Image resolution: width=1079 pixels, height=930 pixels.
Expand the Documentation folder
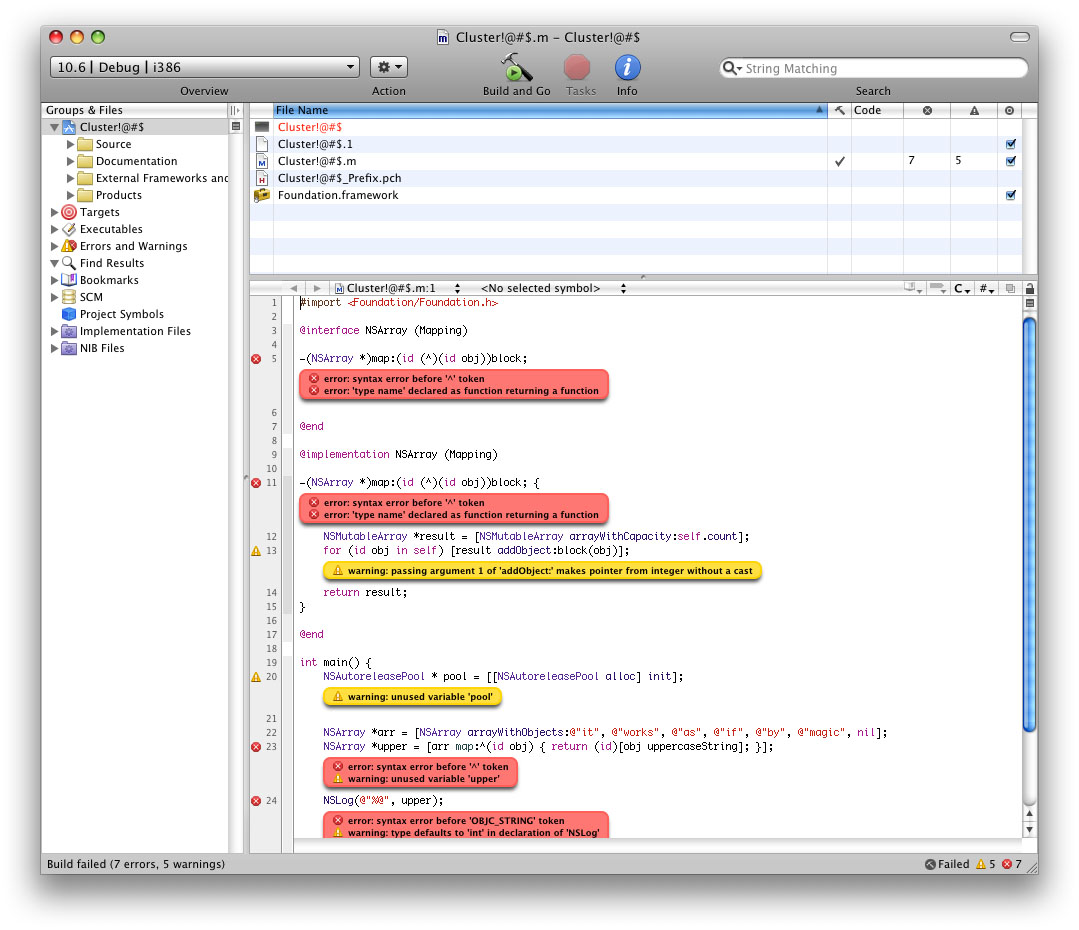coord(70,161)
